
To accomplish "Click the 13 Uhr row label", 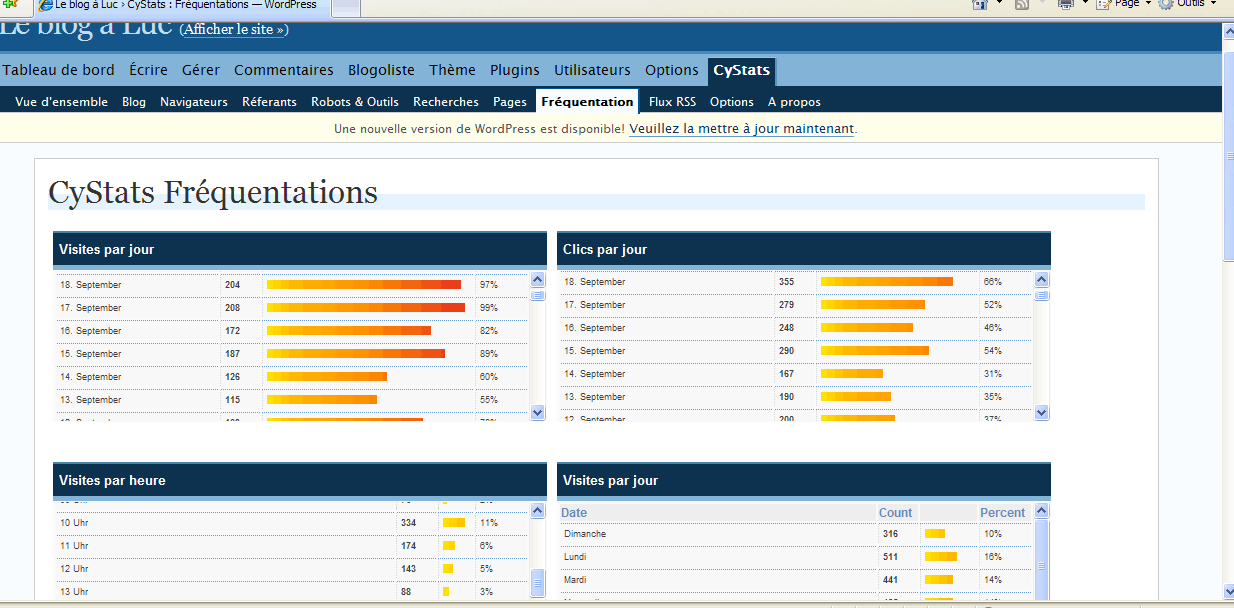I will pos(74,592).
